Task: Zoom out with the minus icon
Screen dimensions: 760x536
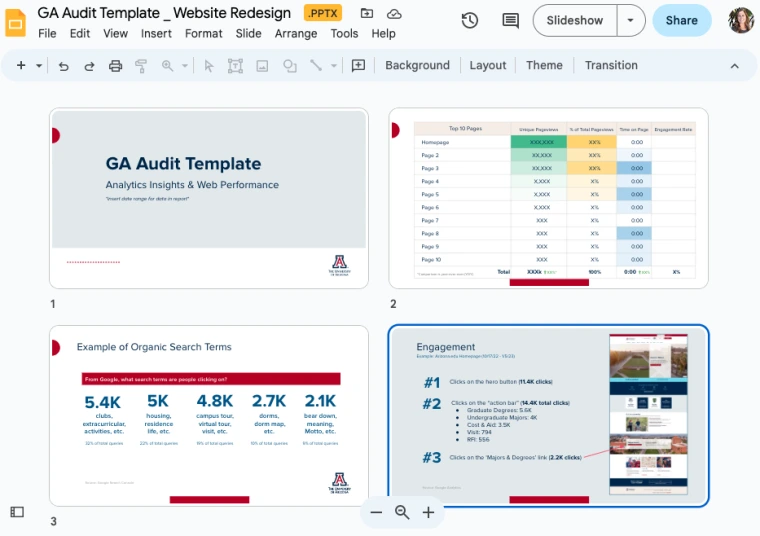Action: coord(376,512)
